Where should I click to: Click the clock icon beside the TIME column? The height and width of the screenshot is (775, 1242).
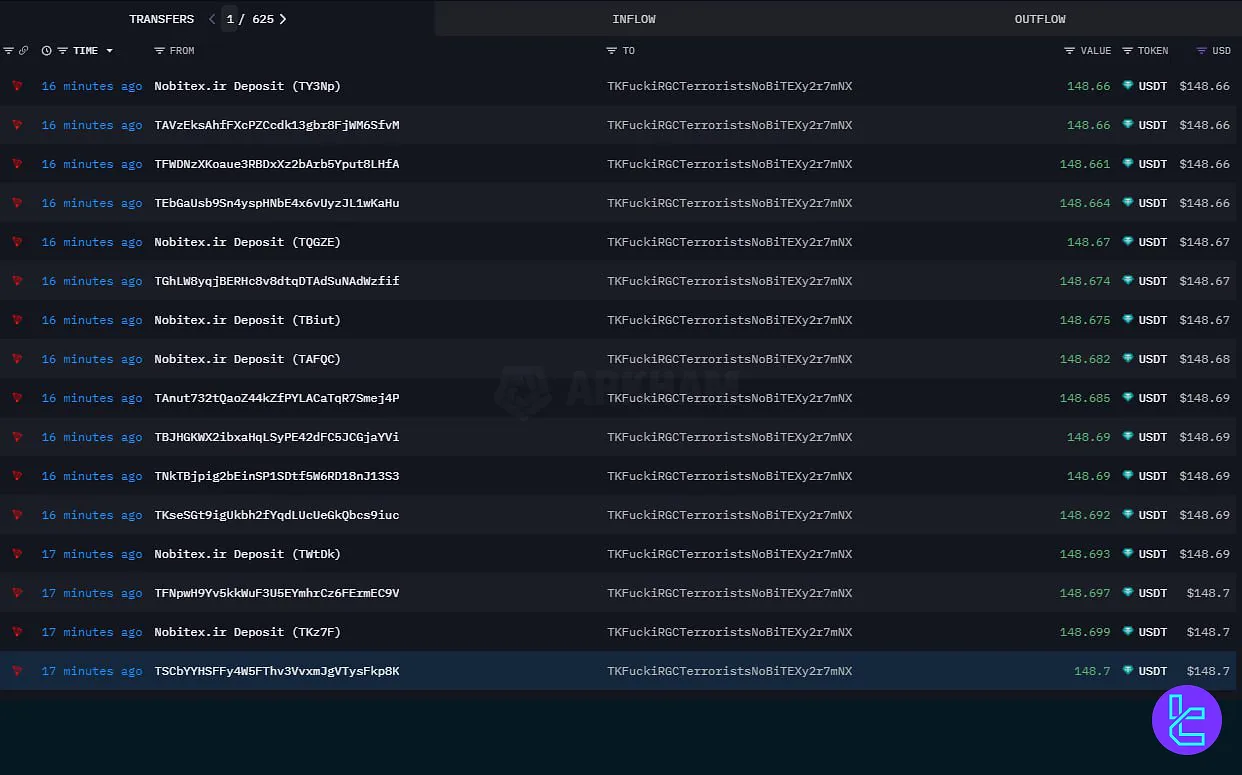[46, 51]
